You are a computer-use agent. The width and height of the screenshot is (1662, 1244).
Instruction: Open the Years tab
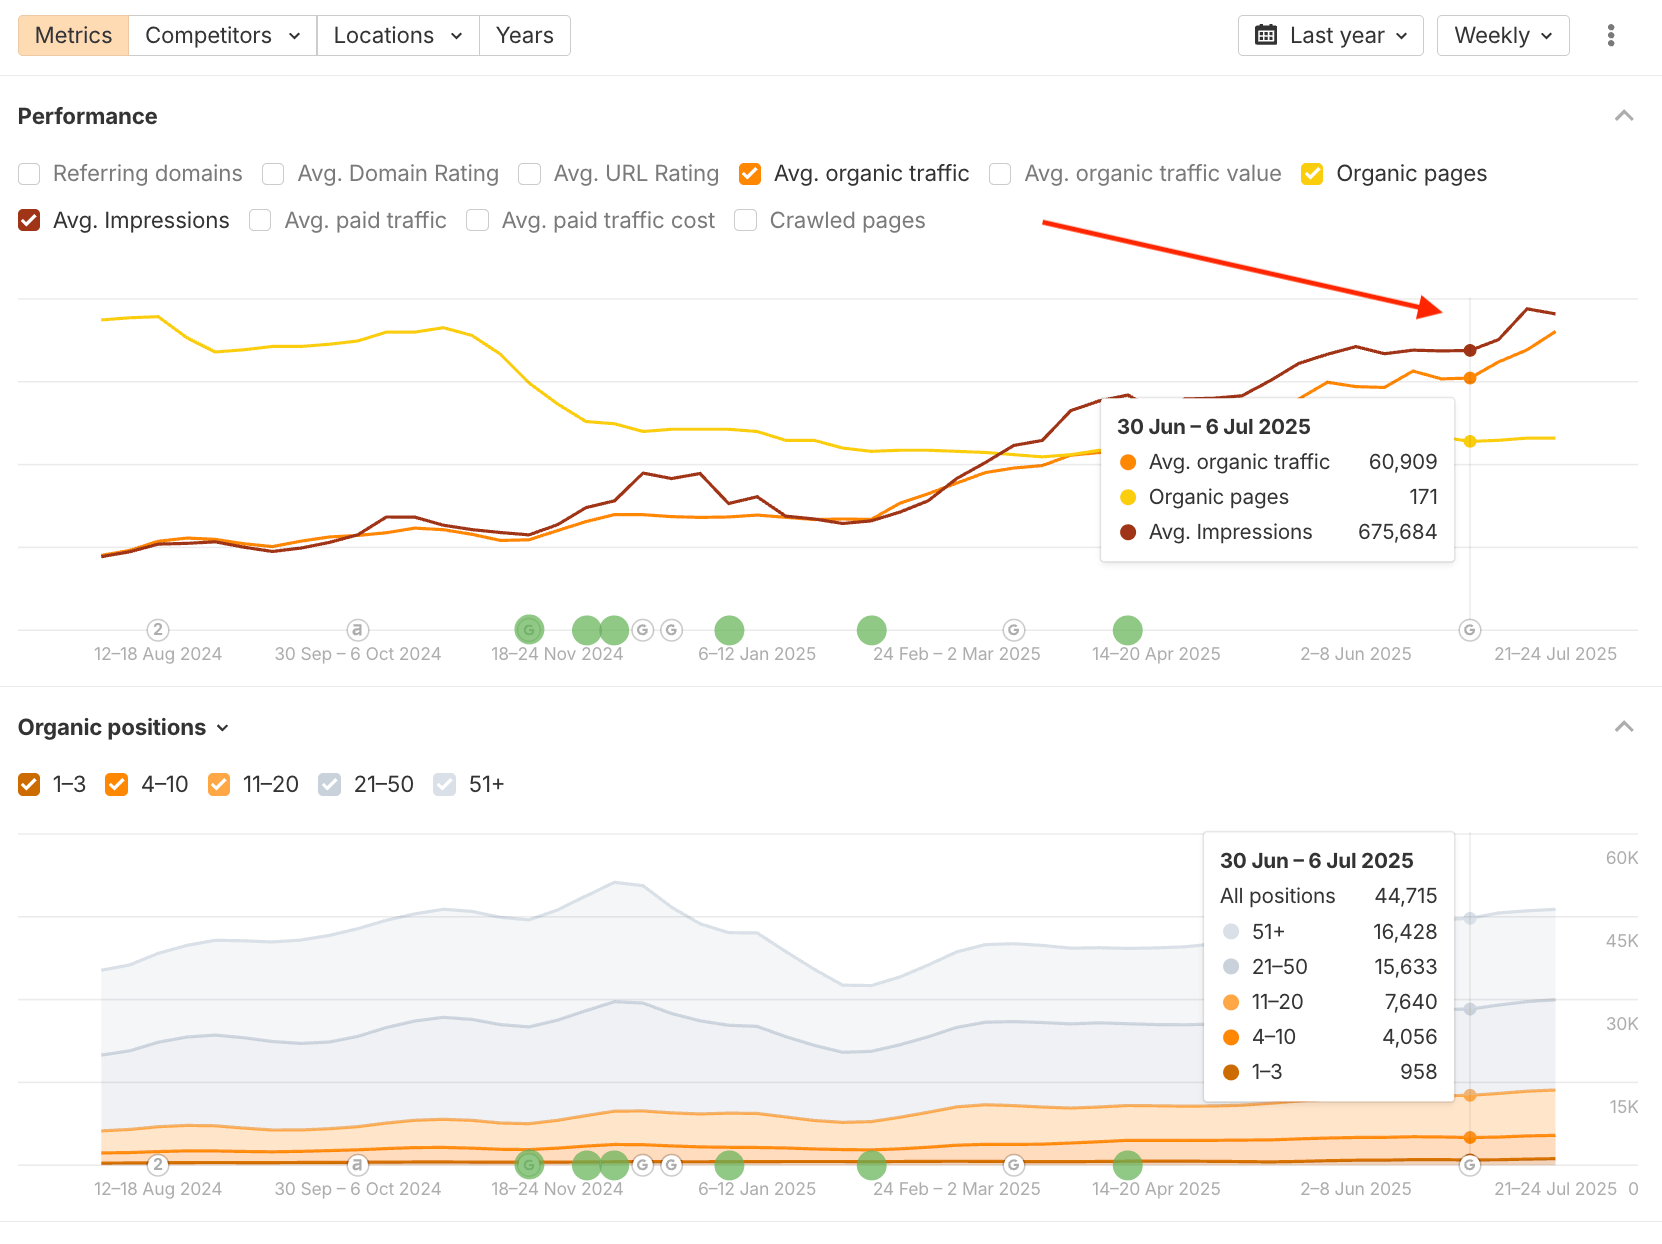pos(524,36)
